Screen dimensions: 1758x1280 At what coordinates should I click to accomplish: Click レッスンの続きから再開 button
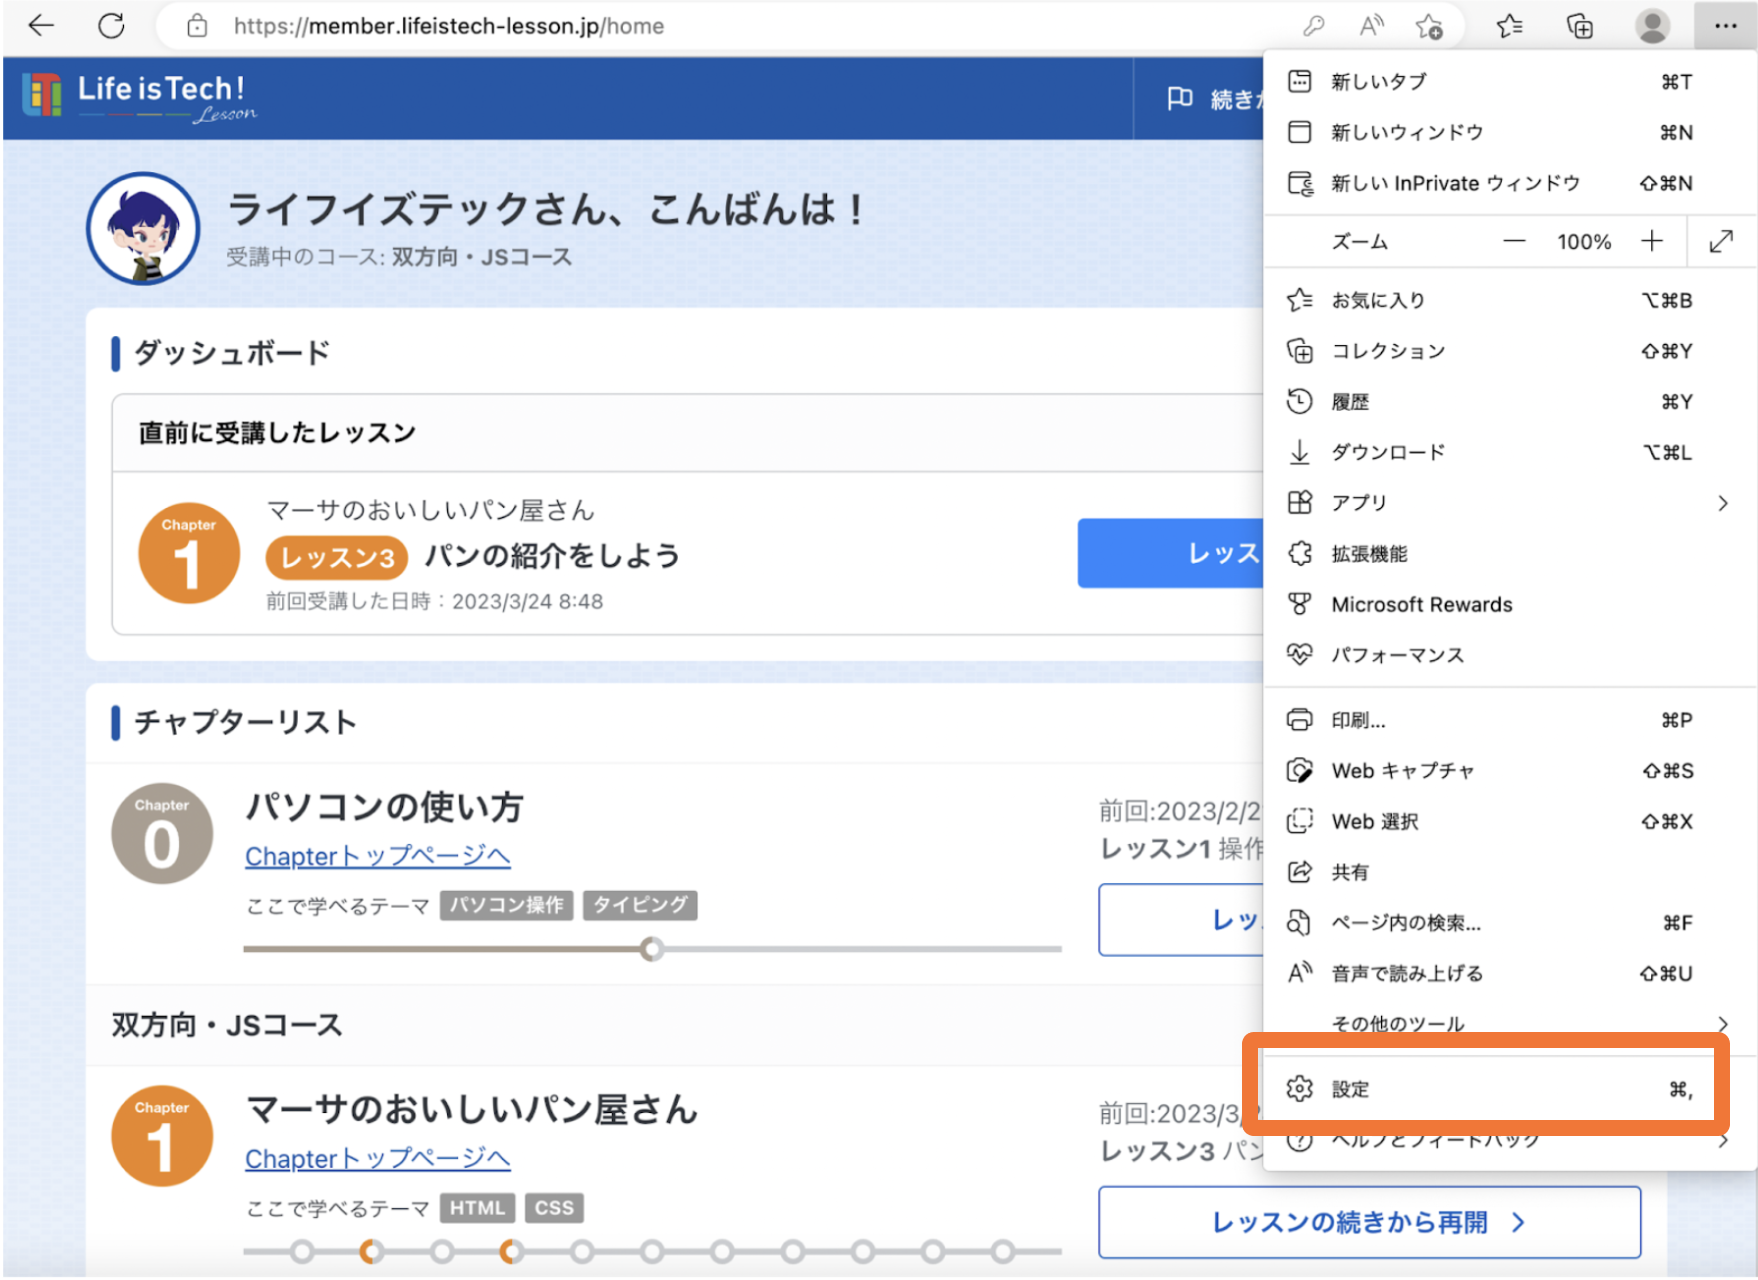(1369, 1222)
